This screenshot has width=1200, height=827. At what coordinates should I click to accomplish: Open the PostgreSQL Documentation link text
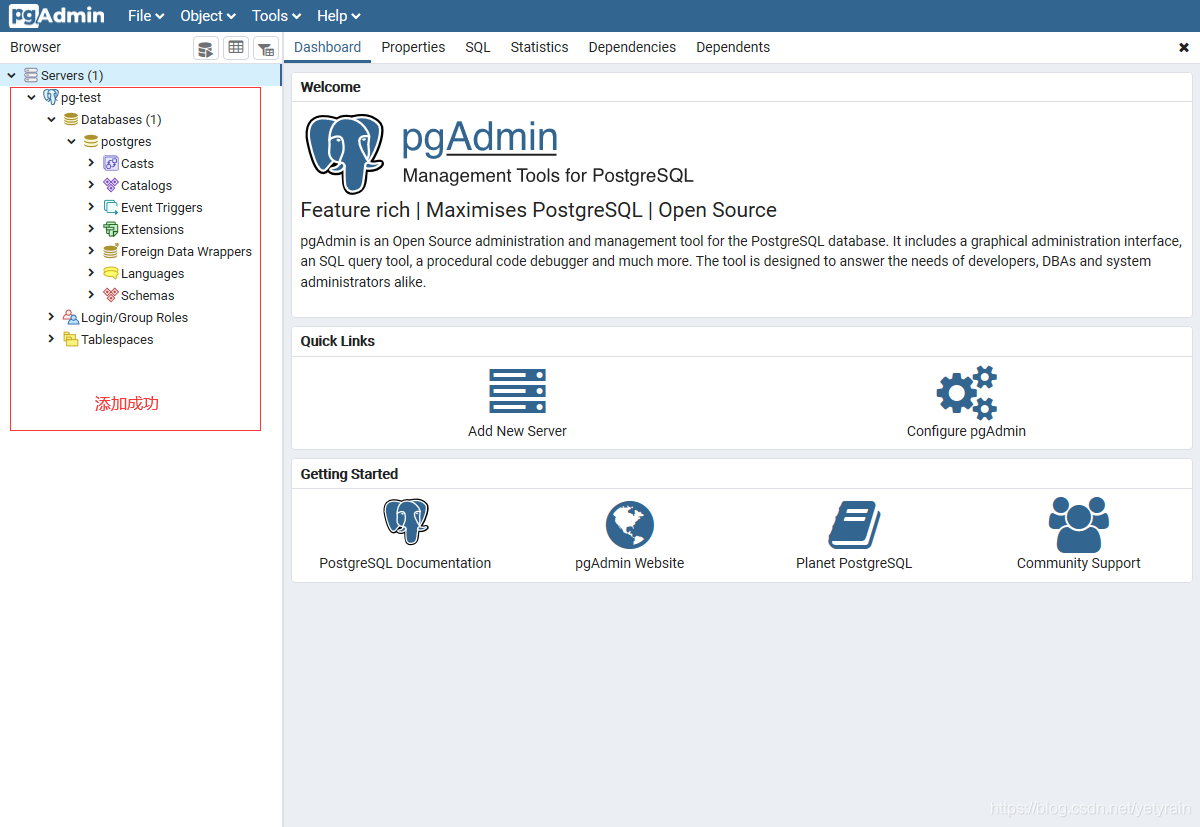point(405,563)
